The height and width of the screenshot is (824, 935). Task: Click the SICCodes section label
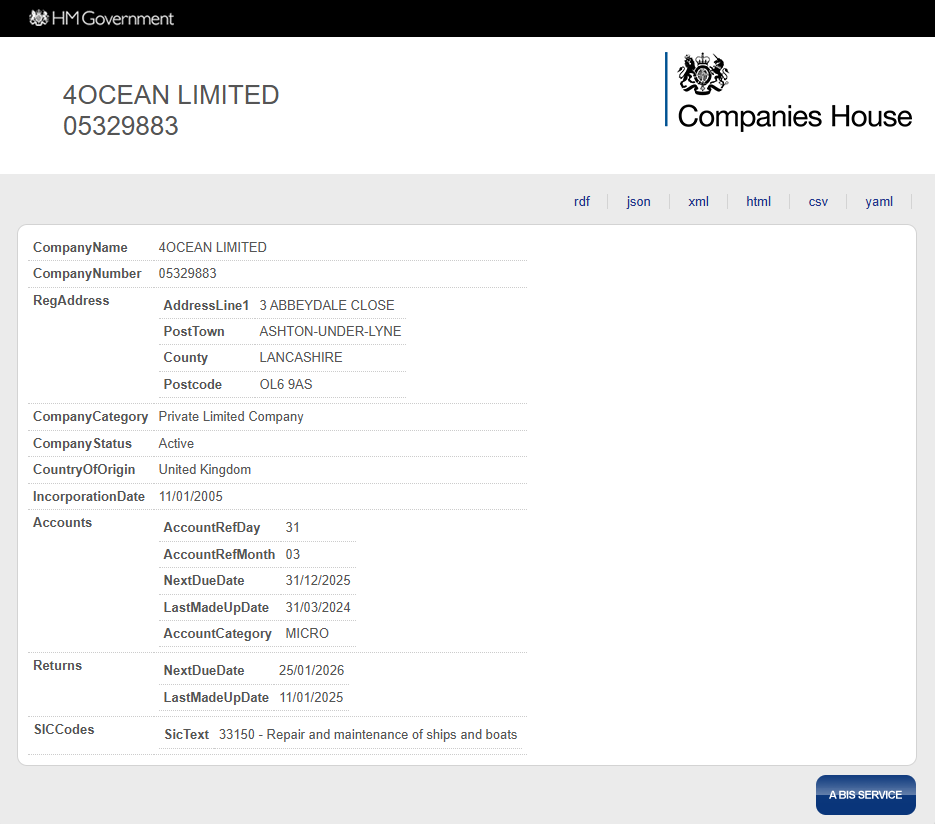[64, 730]
